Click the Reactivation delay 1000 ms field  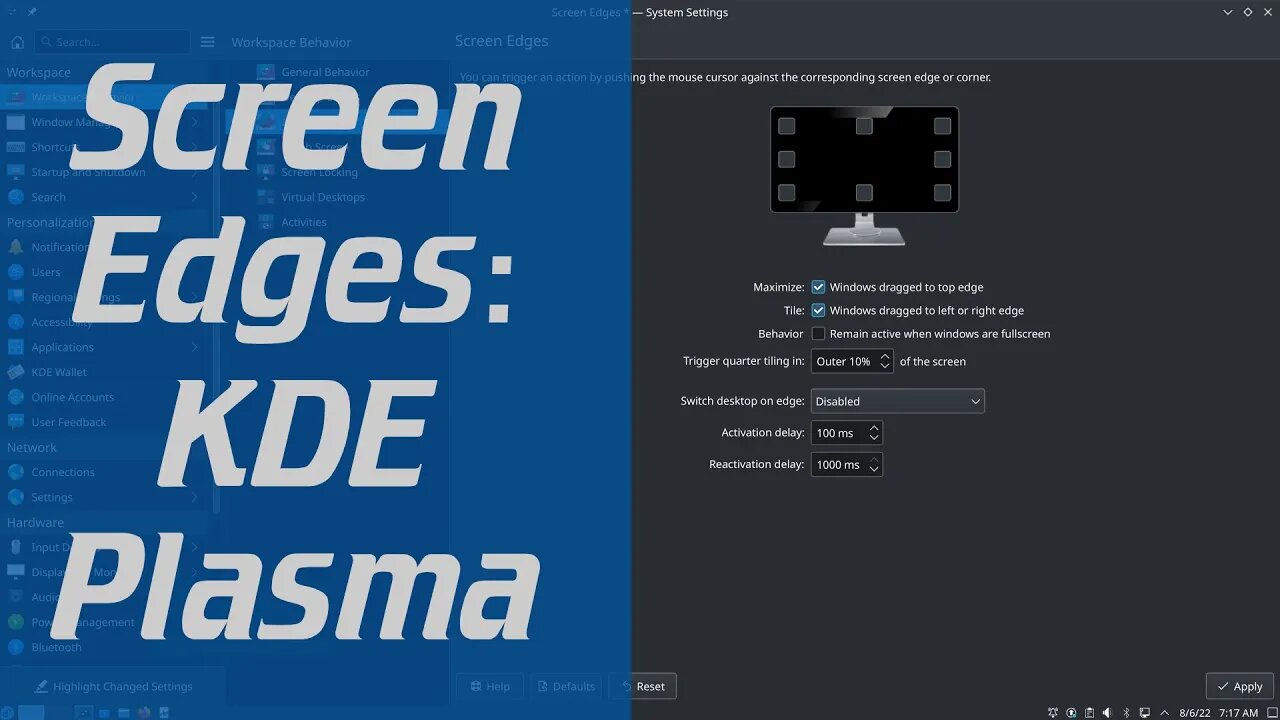click(847, 464)
